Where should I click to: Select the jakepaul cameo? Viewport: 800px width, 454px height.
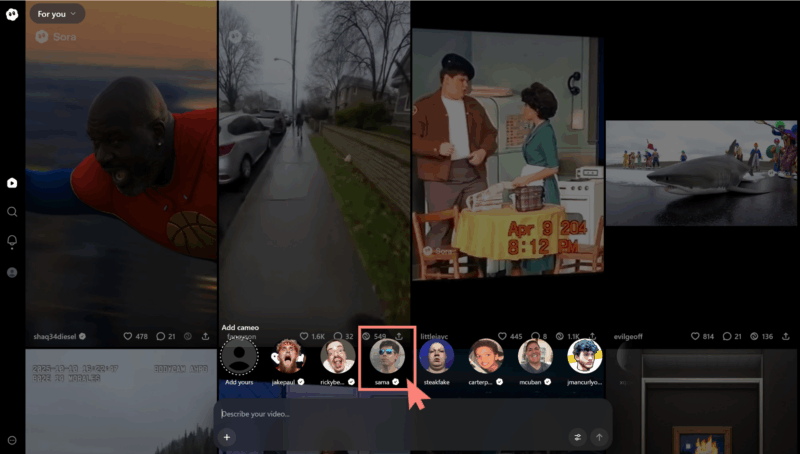click(288, 357)
